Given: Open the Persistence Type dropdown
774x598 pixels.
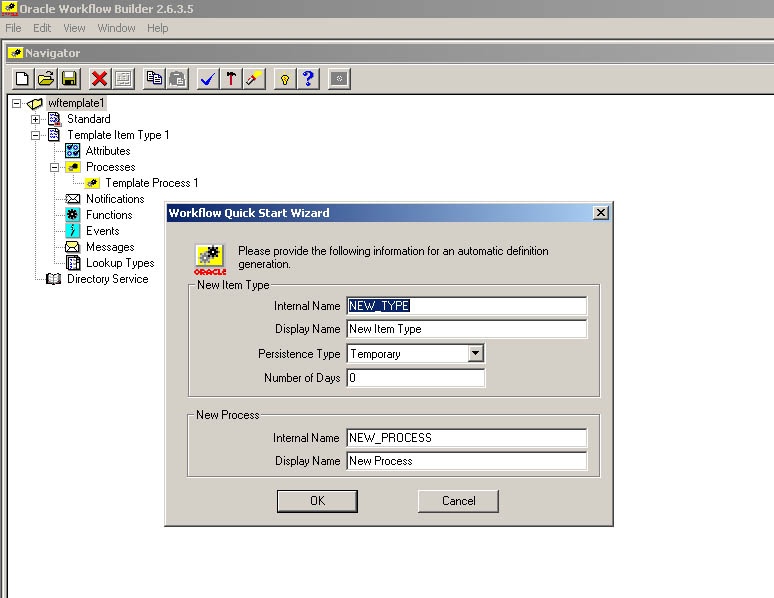Looking at the screenshot, I should coord(476,353).
